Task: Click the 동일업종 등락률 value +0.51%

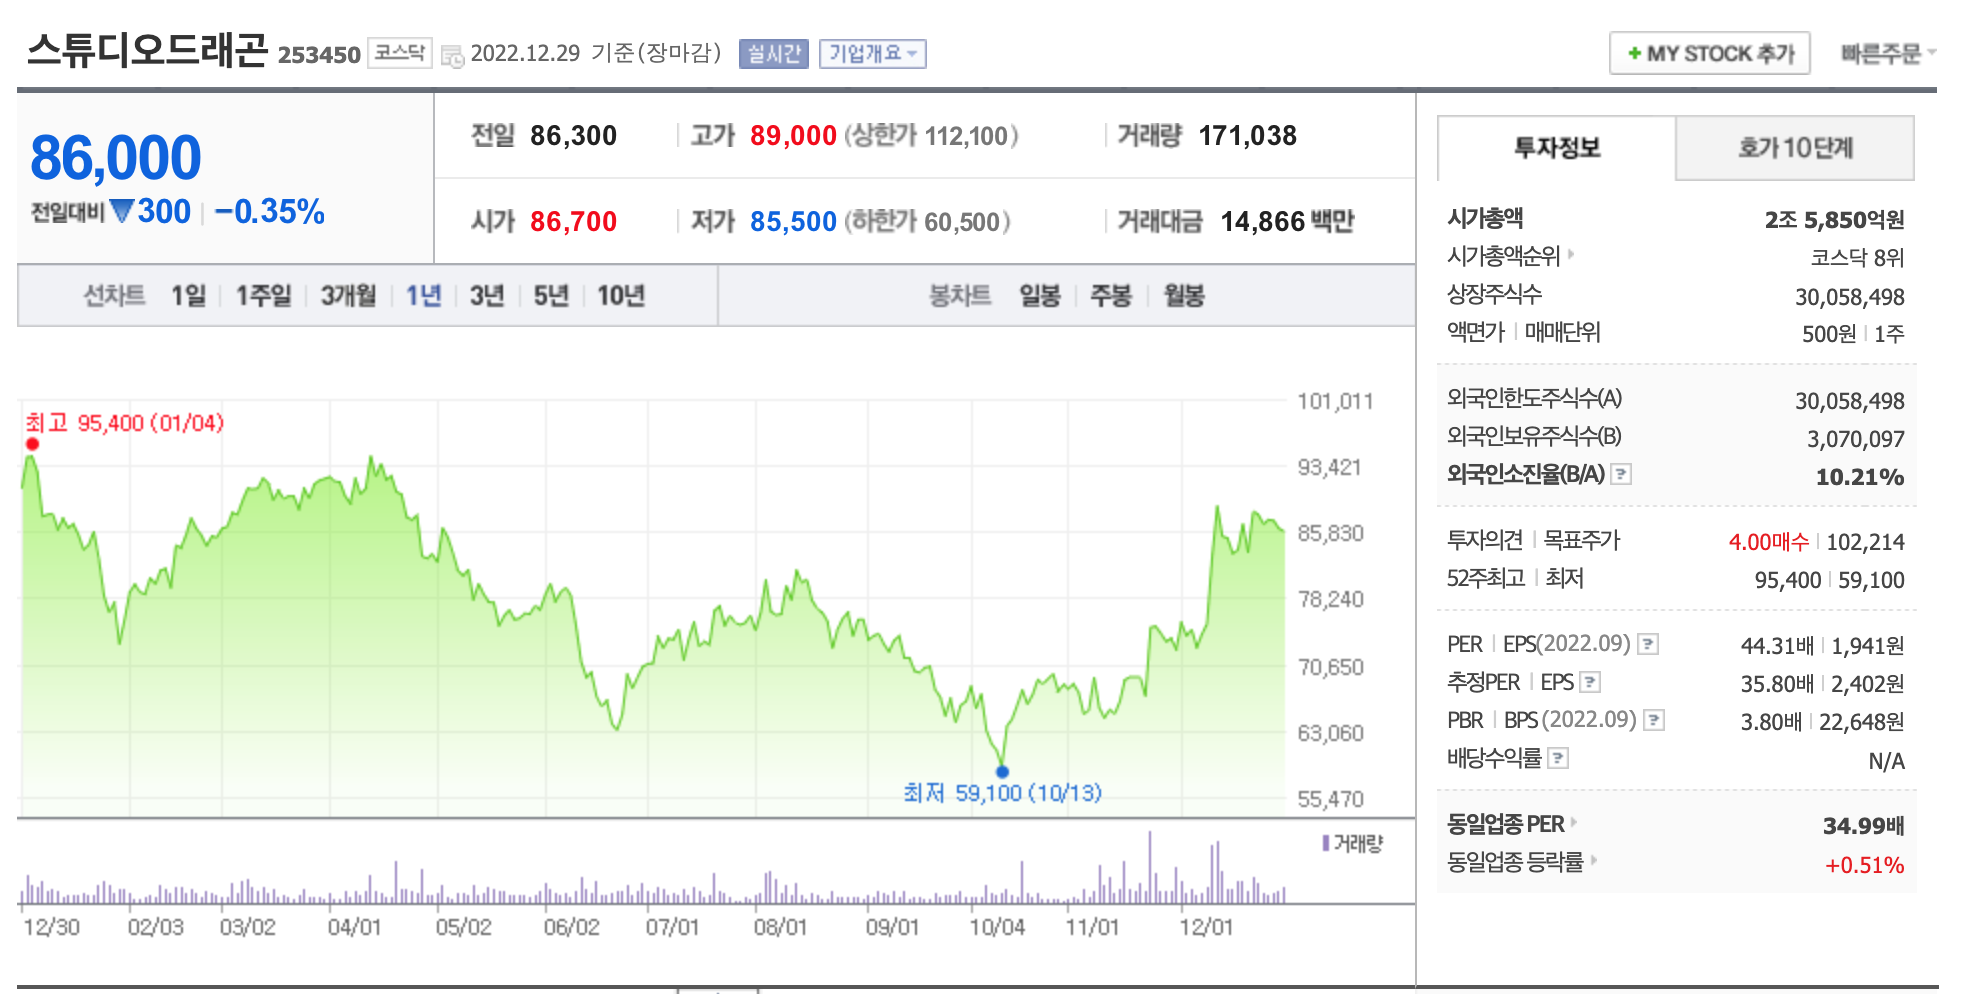Action: (1865, 865)
